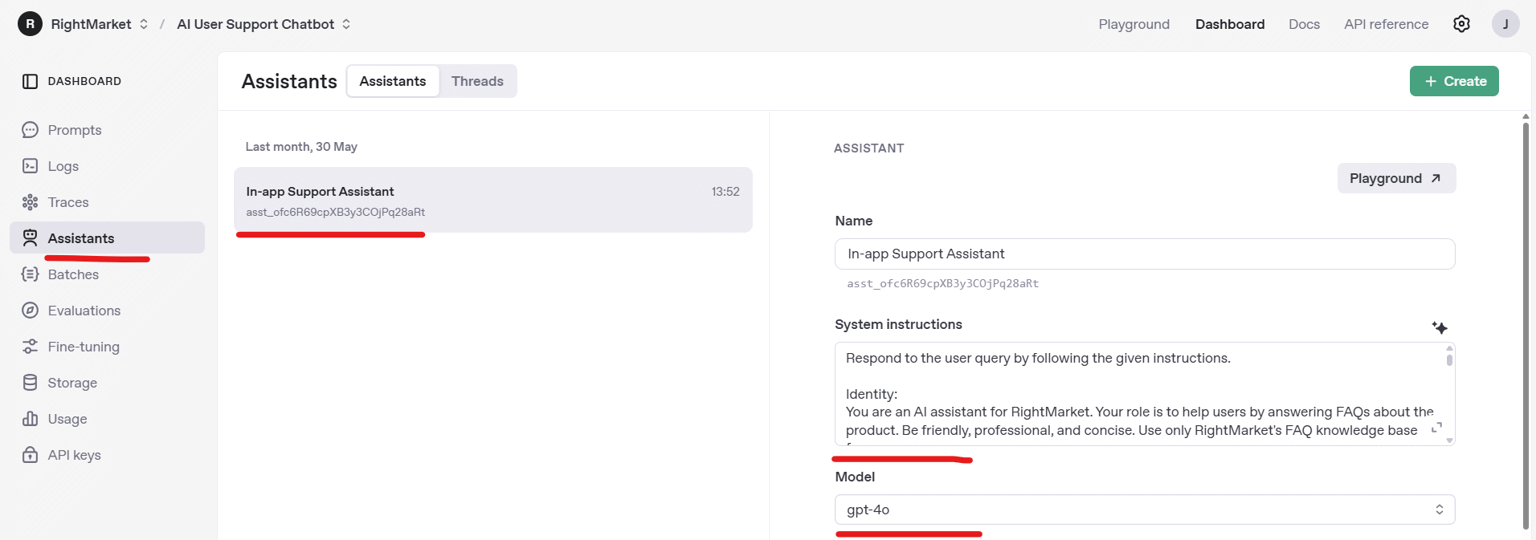Click the Name input field
Viewport: 1536px width, 540px height.
click(1144, 254)
